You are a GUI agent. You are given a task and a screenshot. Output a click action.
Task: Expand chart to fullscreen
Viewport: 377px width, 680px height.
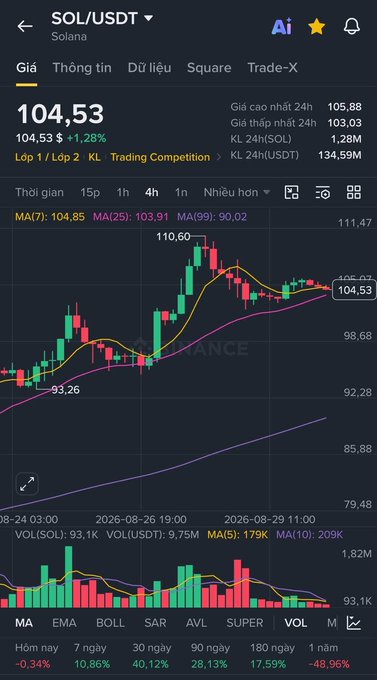tap(27, 484)
